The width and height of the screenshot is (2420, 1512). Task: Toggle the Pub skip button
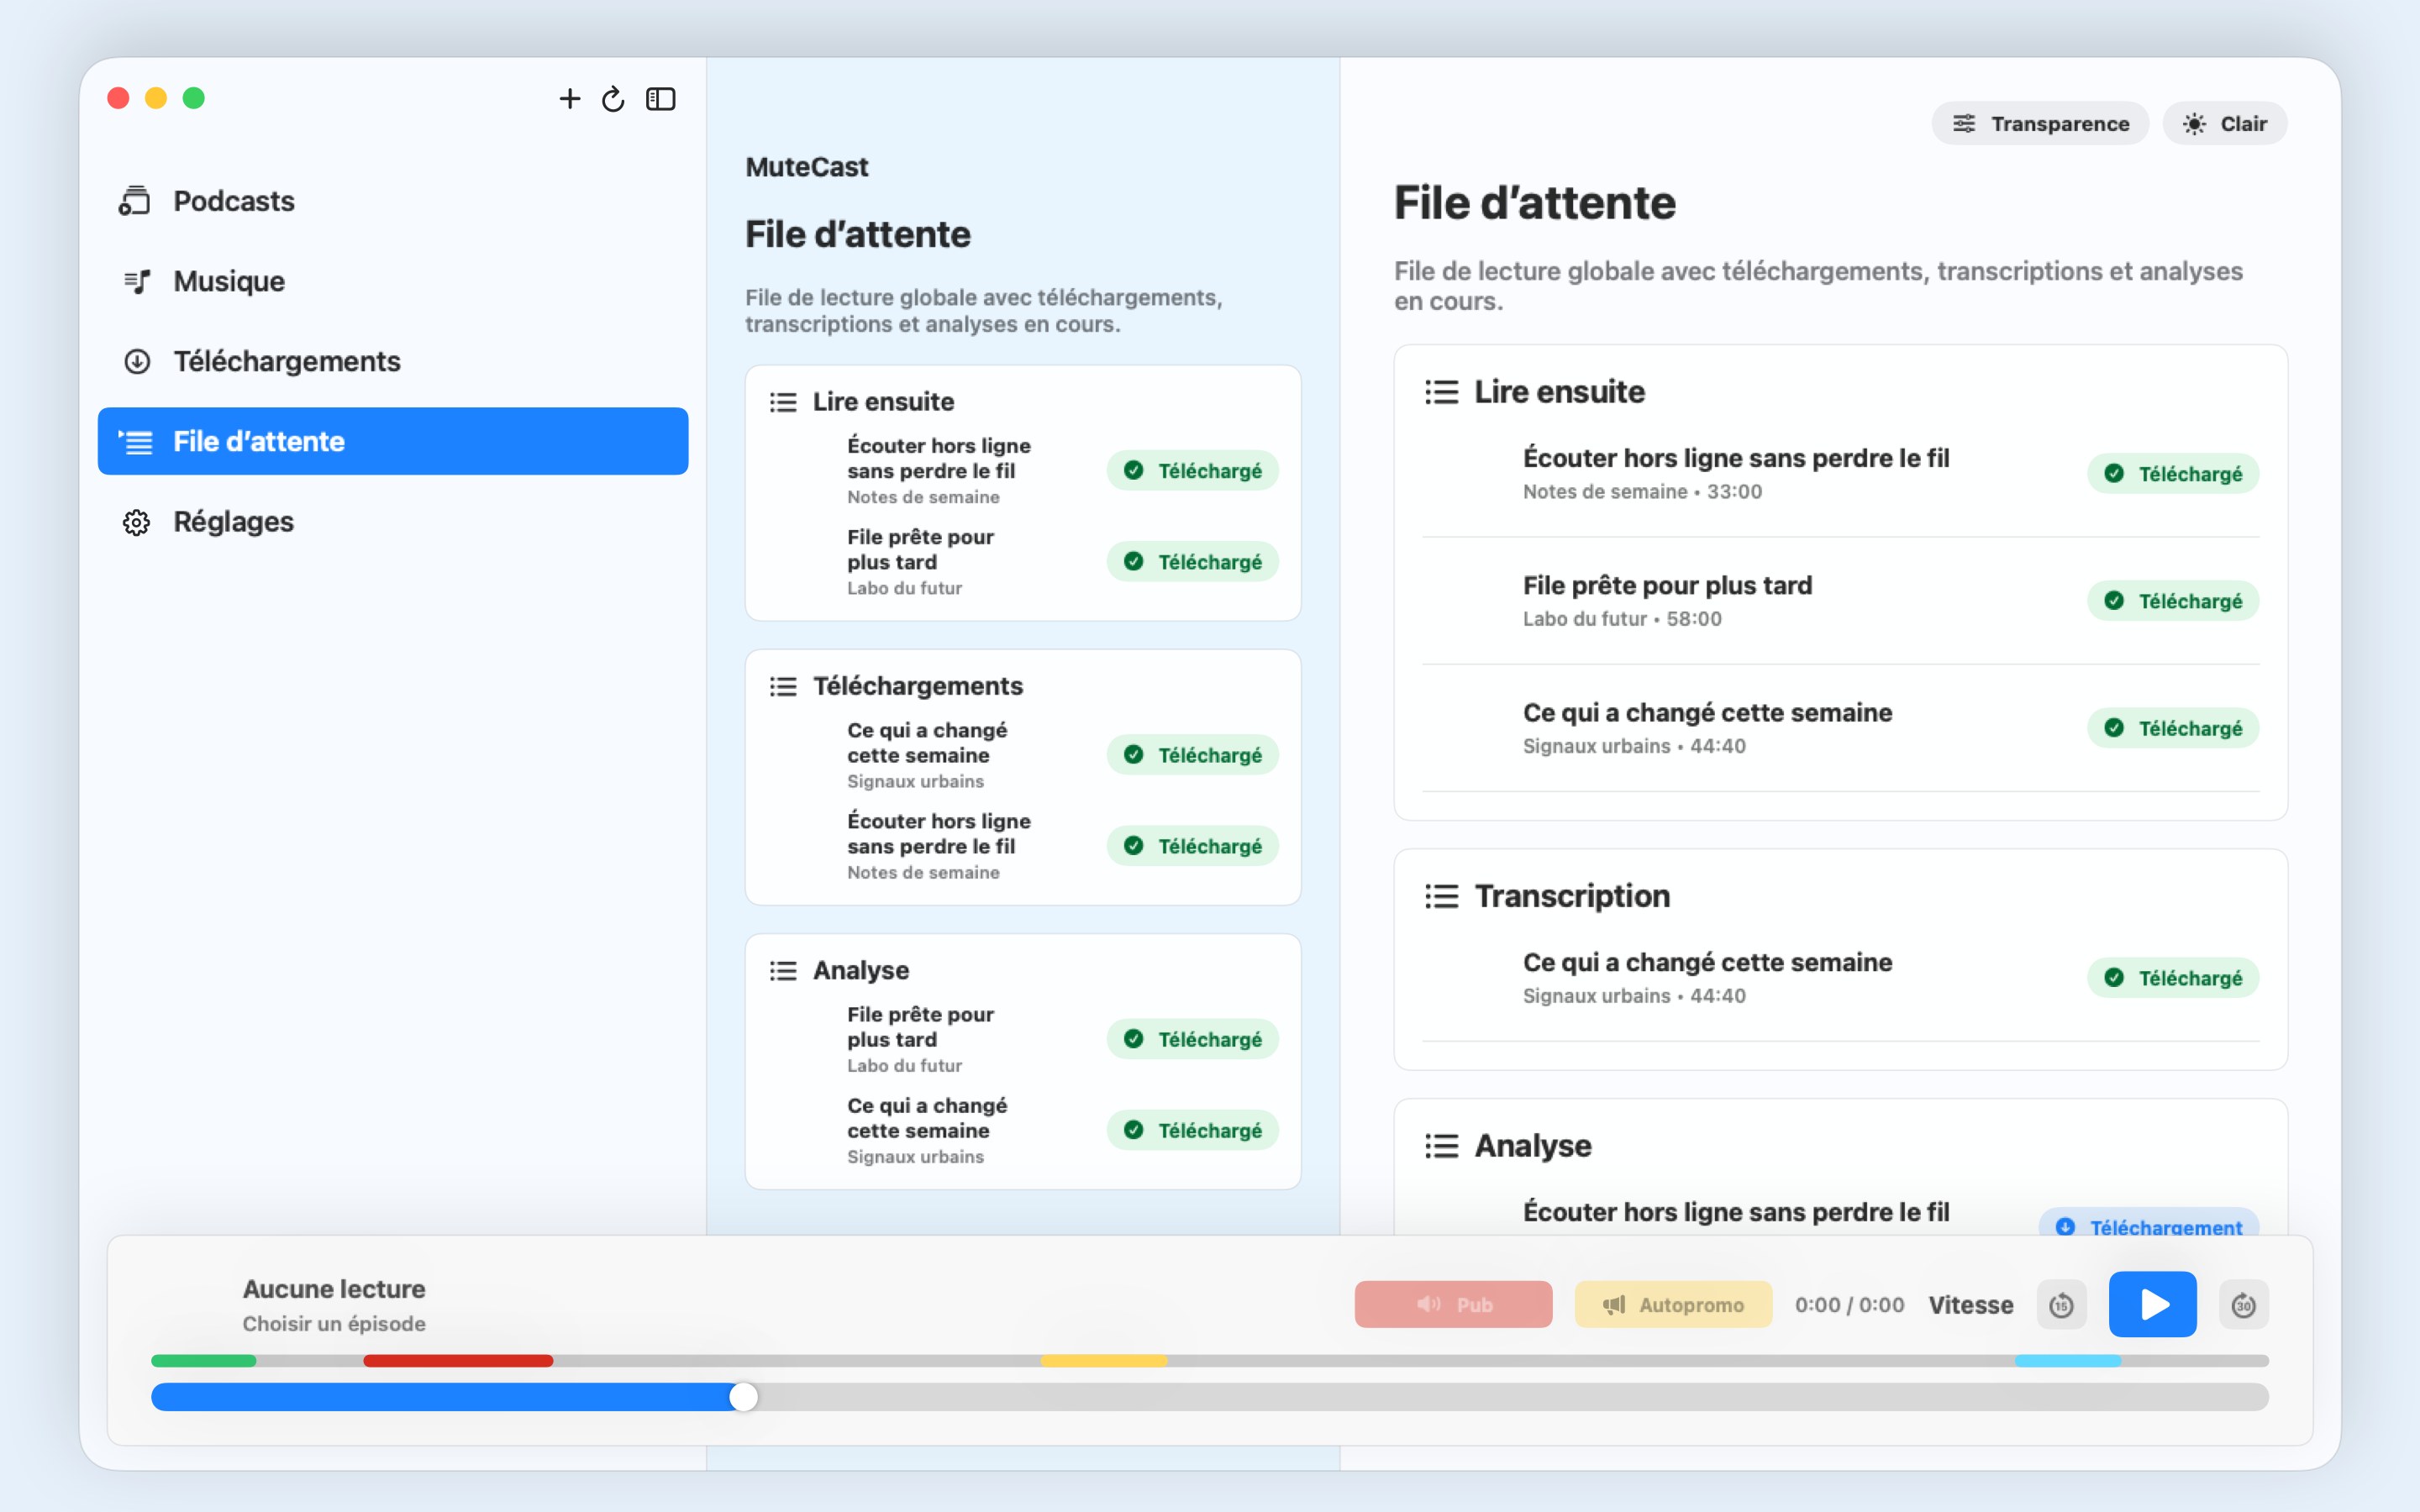(x=1453, y=1304)
